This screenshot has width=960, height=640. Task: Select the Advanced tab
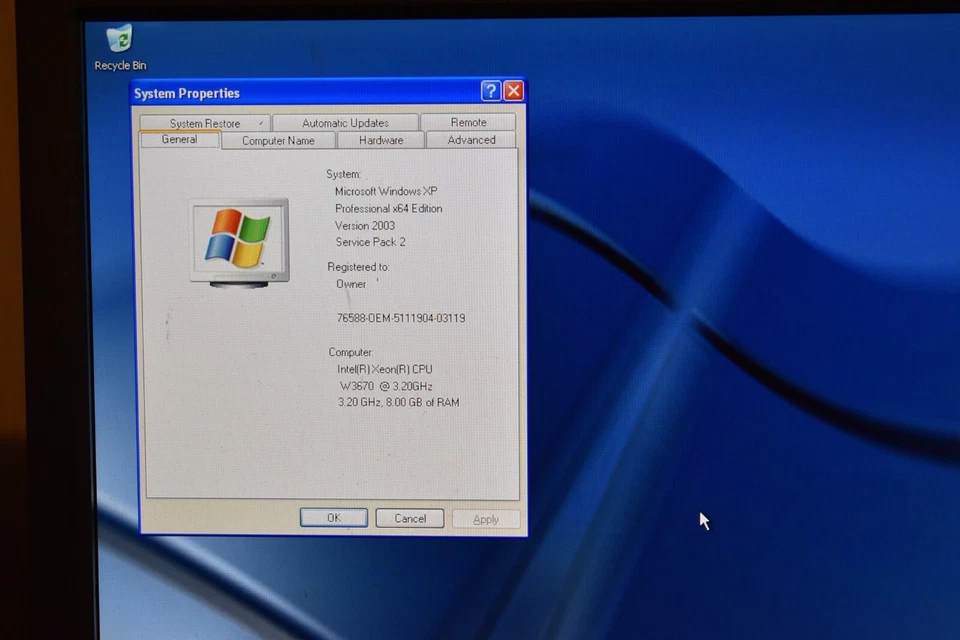[x=470, y=140]
